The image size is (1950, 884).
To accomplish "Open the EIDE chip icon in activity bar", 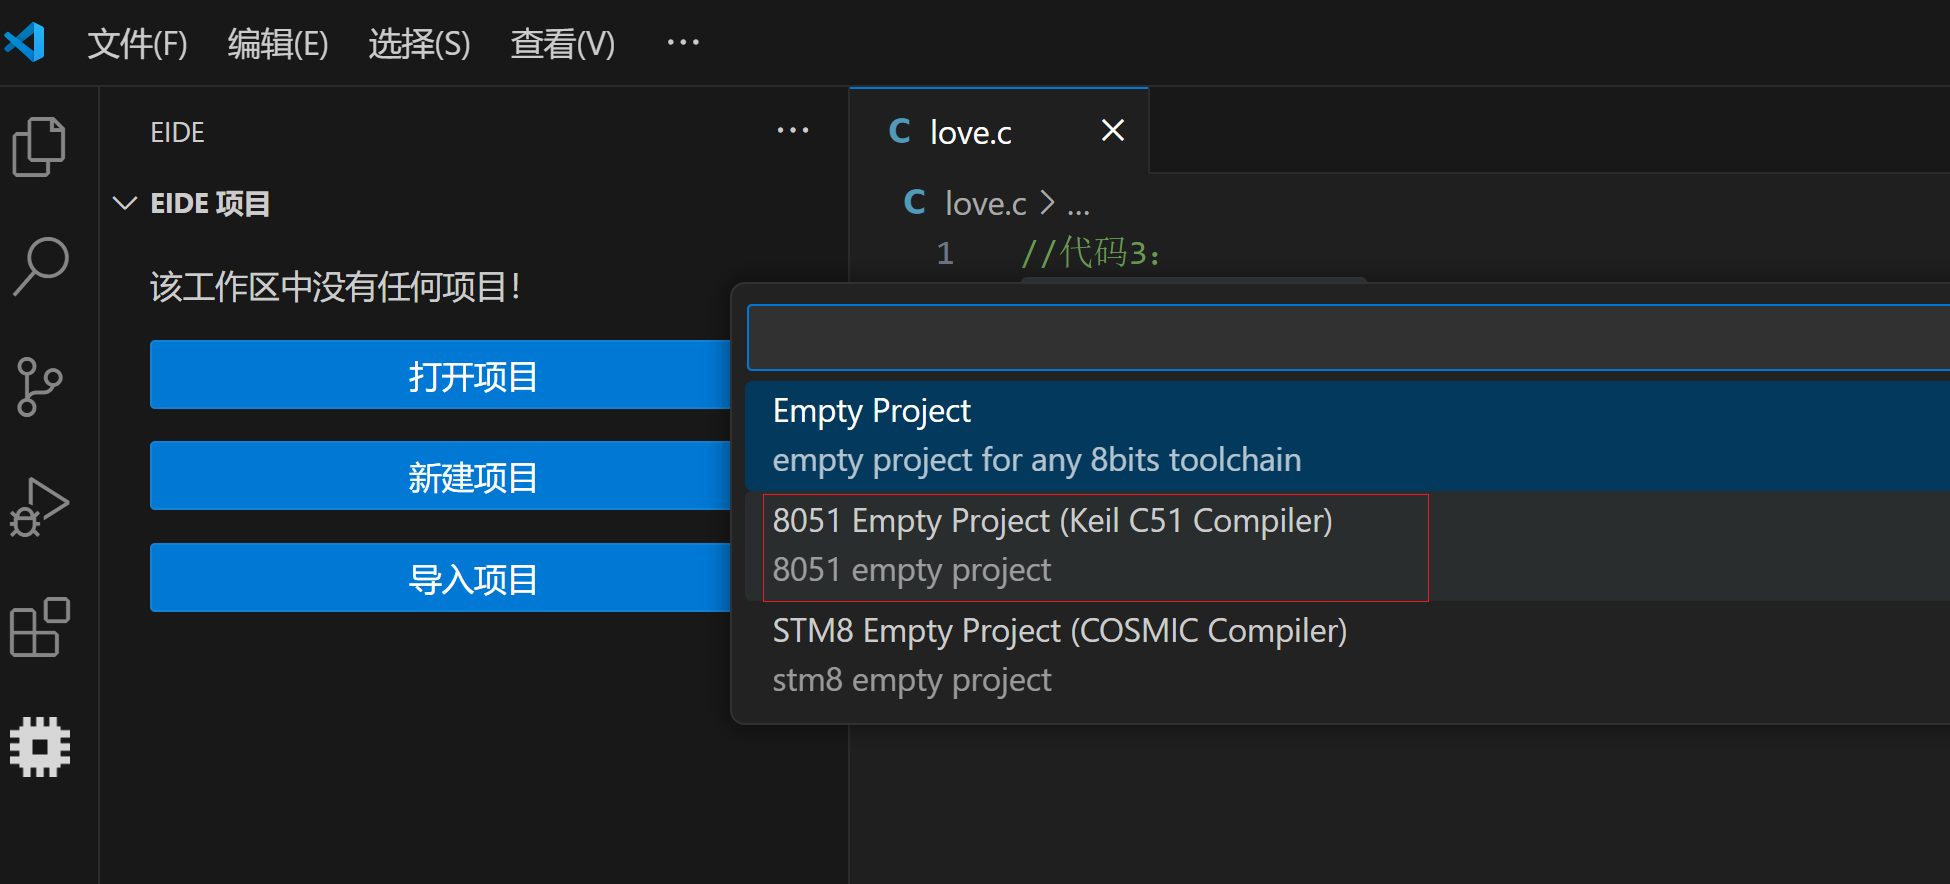I will 40,747.
